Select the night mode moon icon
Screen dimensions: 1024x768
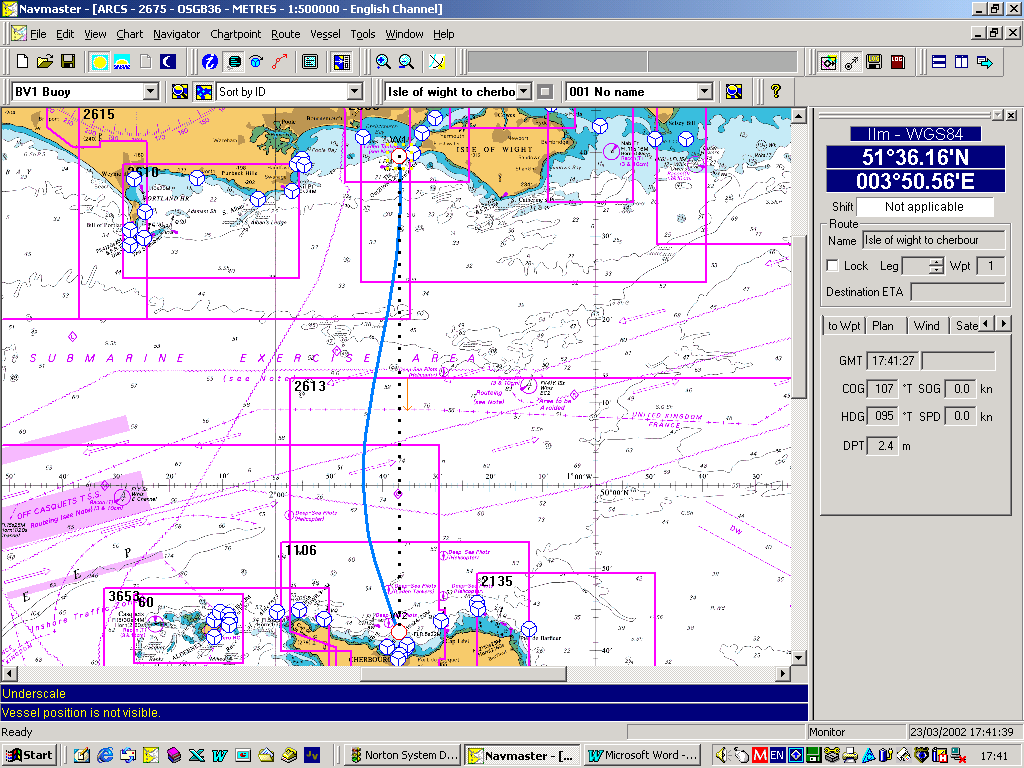[168, 62]
